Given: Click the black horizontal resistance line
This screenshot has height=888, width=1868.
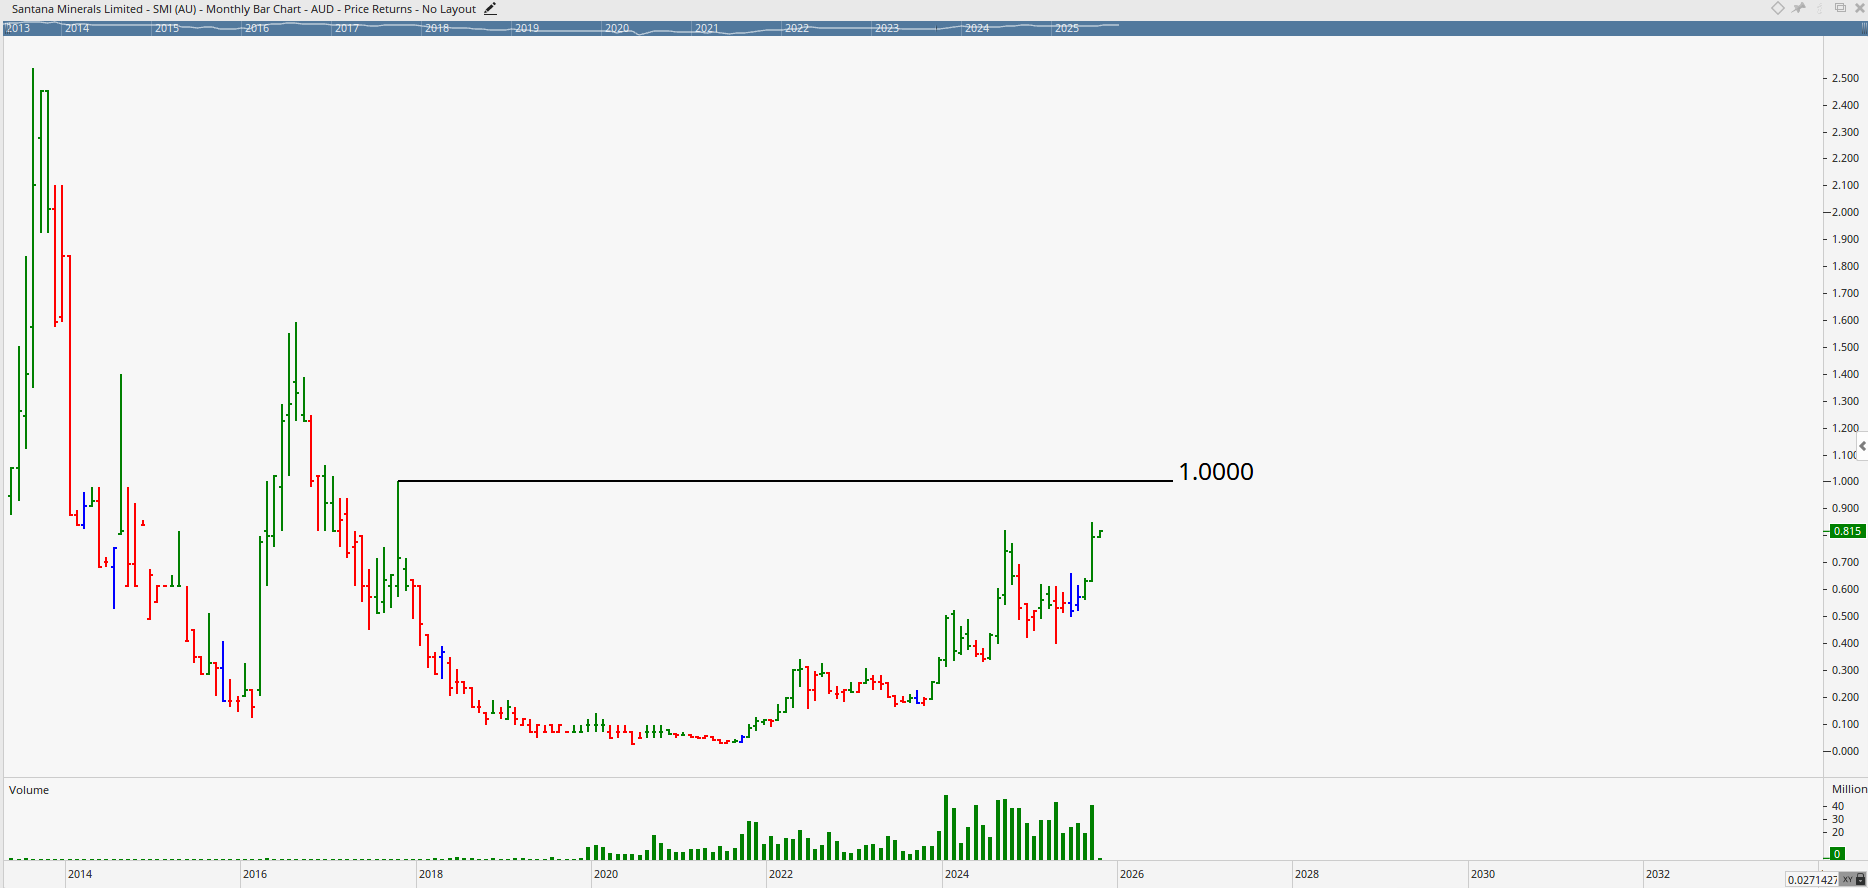Looking at the screenshot, I should coord(780,481).
